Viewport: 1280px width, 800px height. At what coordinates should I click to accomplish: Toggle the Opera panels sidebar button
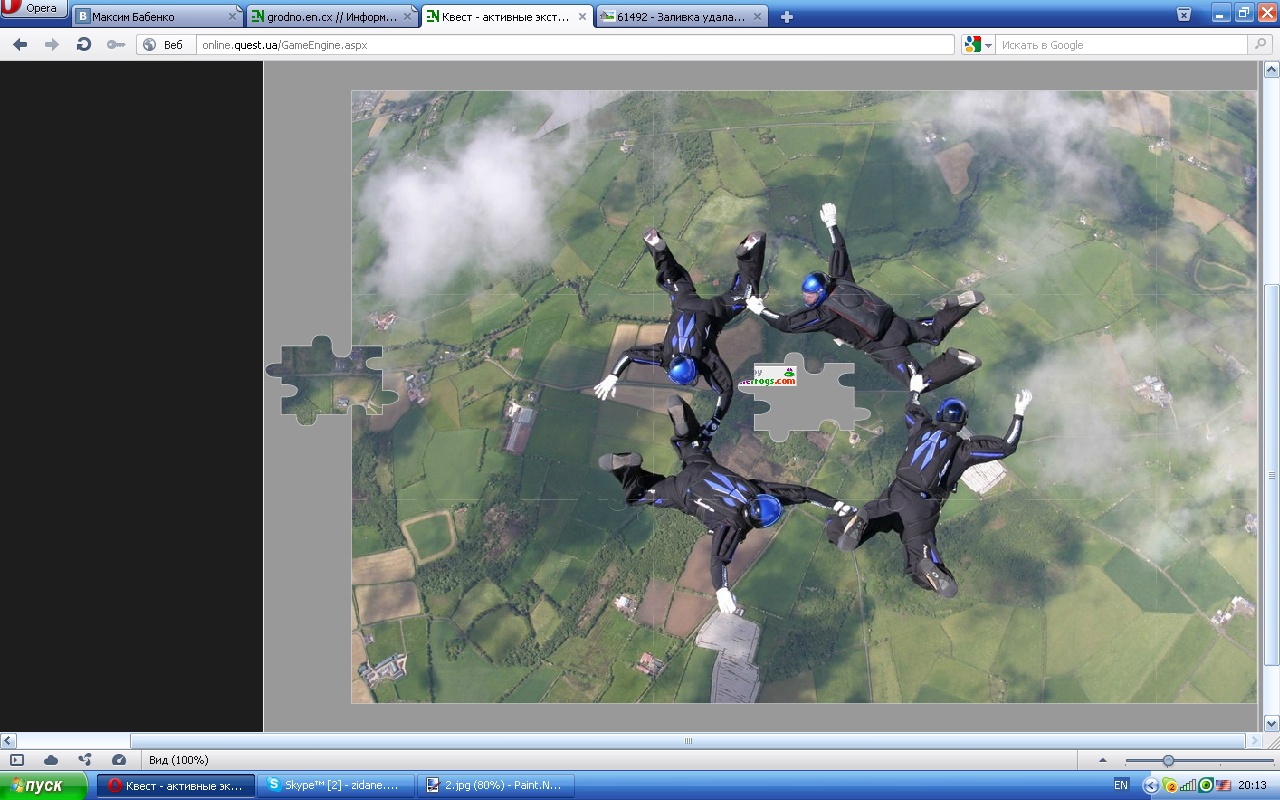point(17,760)
